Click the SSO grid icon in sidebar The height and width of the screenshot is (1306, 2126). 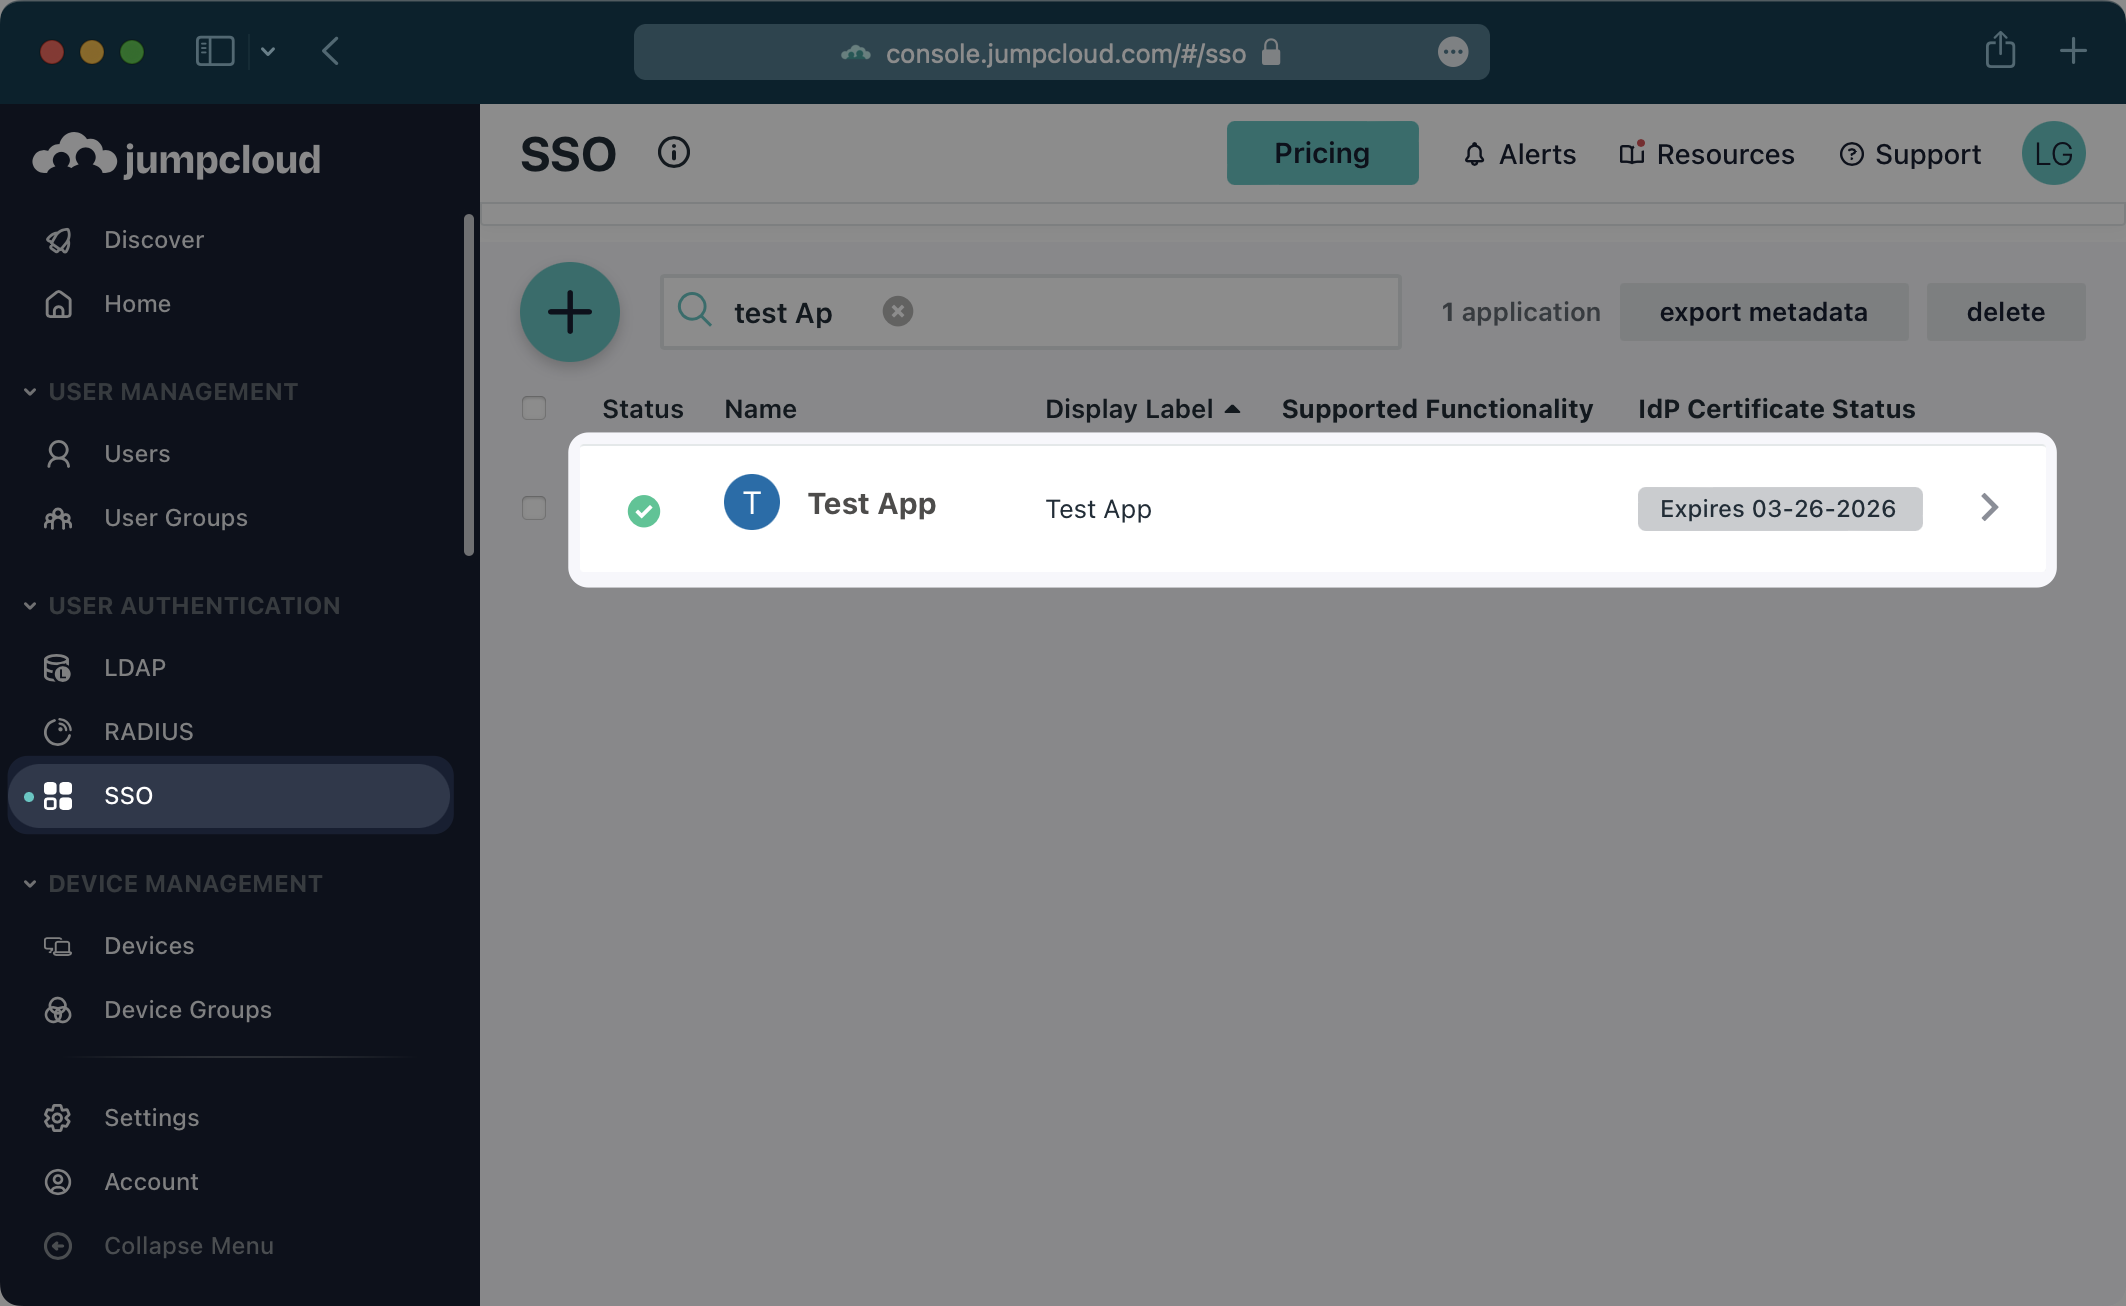click(x=59, y=795)
